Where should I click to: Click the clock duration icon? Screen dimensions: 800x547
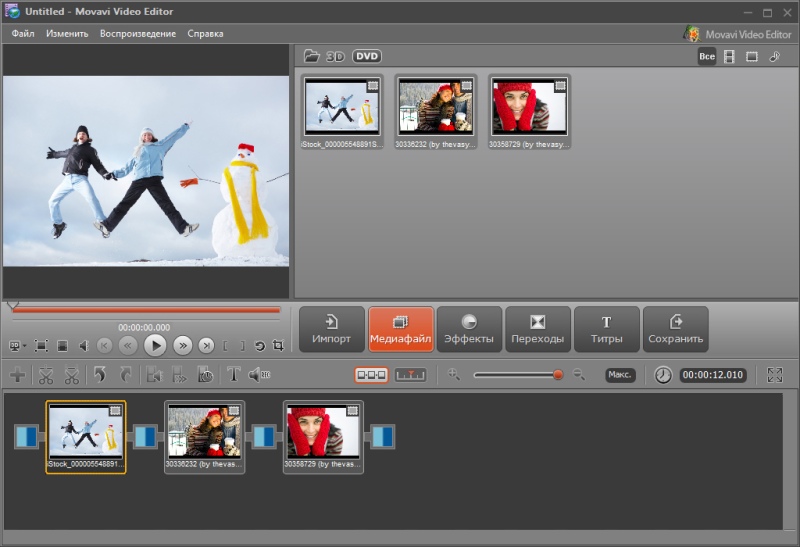(663, 375)
